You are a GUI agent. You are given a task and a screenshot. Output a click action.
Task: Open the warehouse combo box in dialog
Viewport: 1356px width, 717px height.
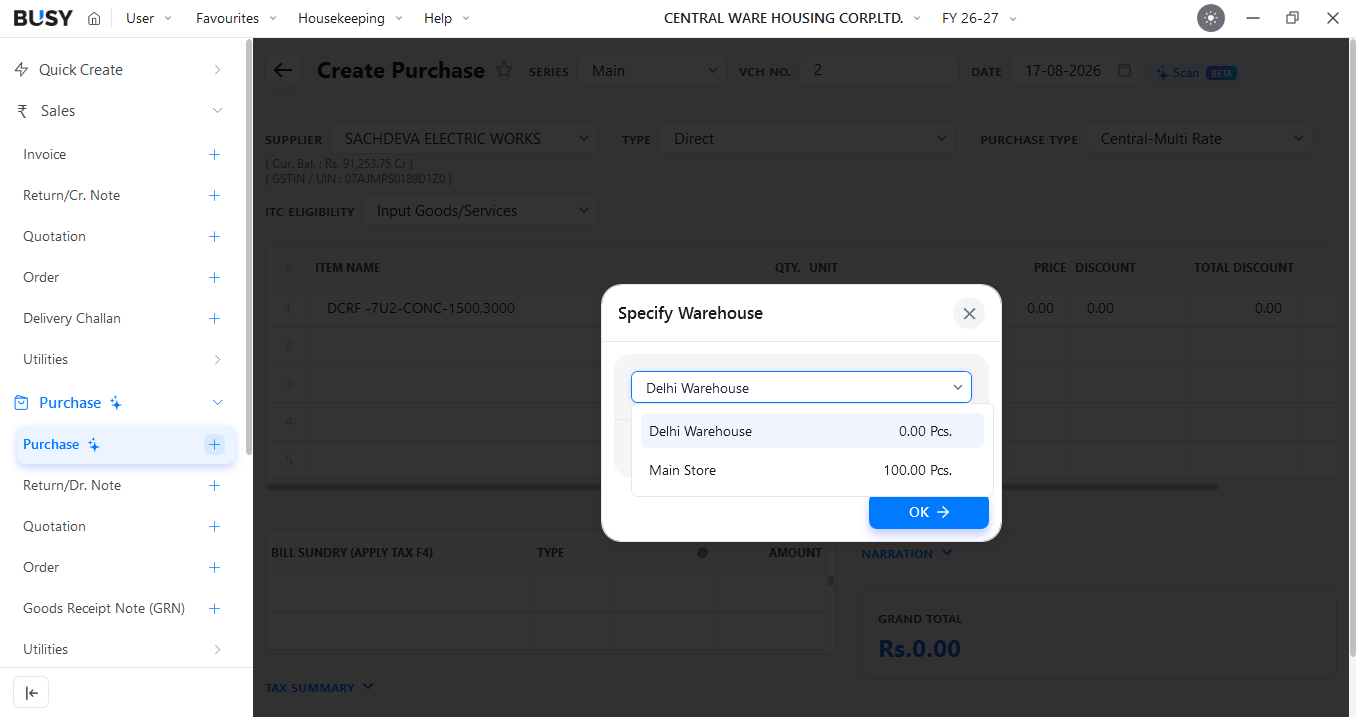(x=801, y=388)
